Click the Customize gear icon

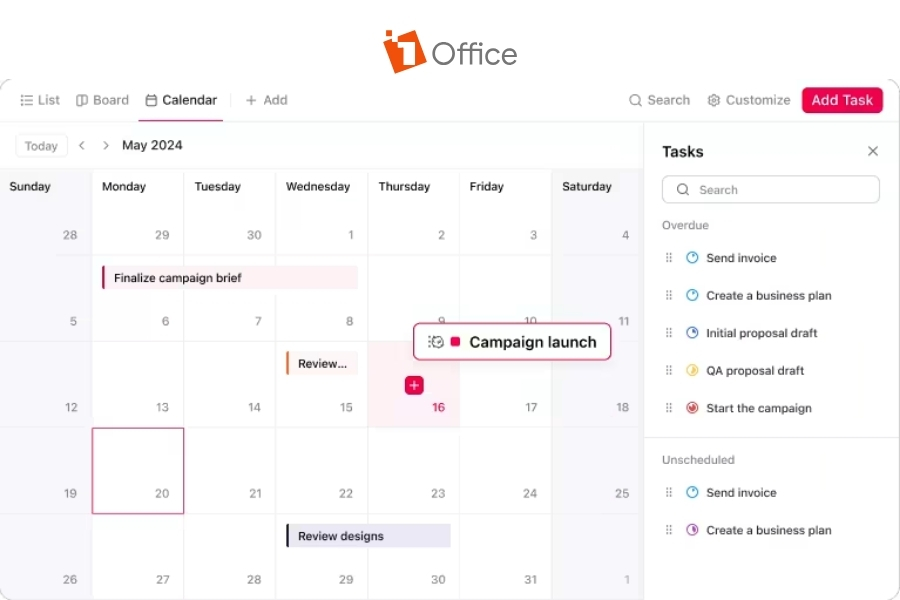(x=713, y=100)
